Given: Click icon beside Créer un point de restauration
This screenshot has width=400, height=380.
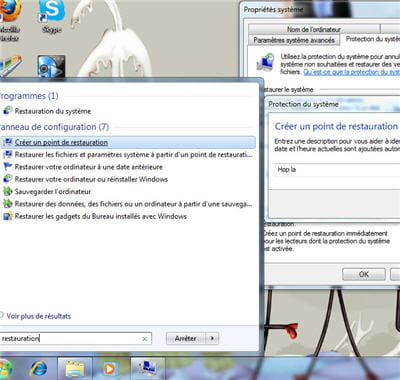Looking at the screenshot, I should coord(7,142).
